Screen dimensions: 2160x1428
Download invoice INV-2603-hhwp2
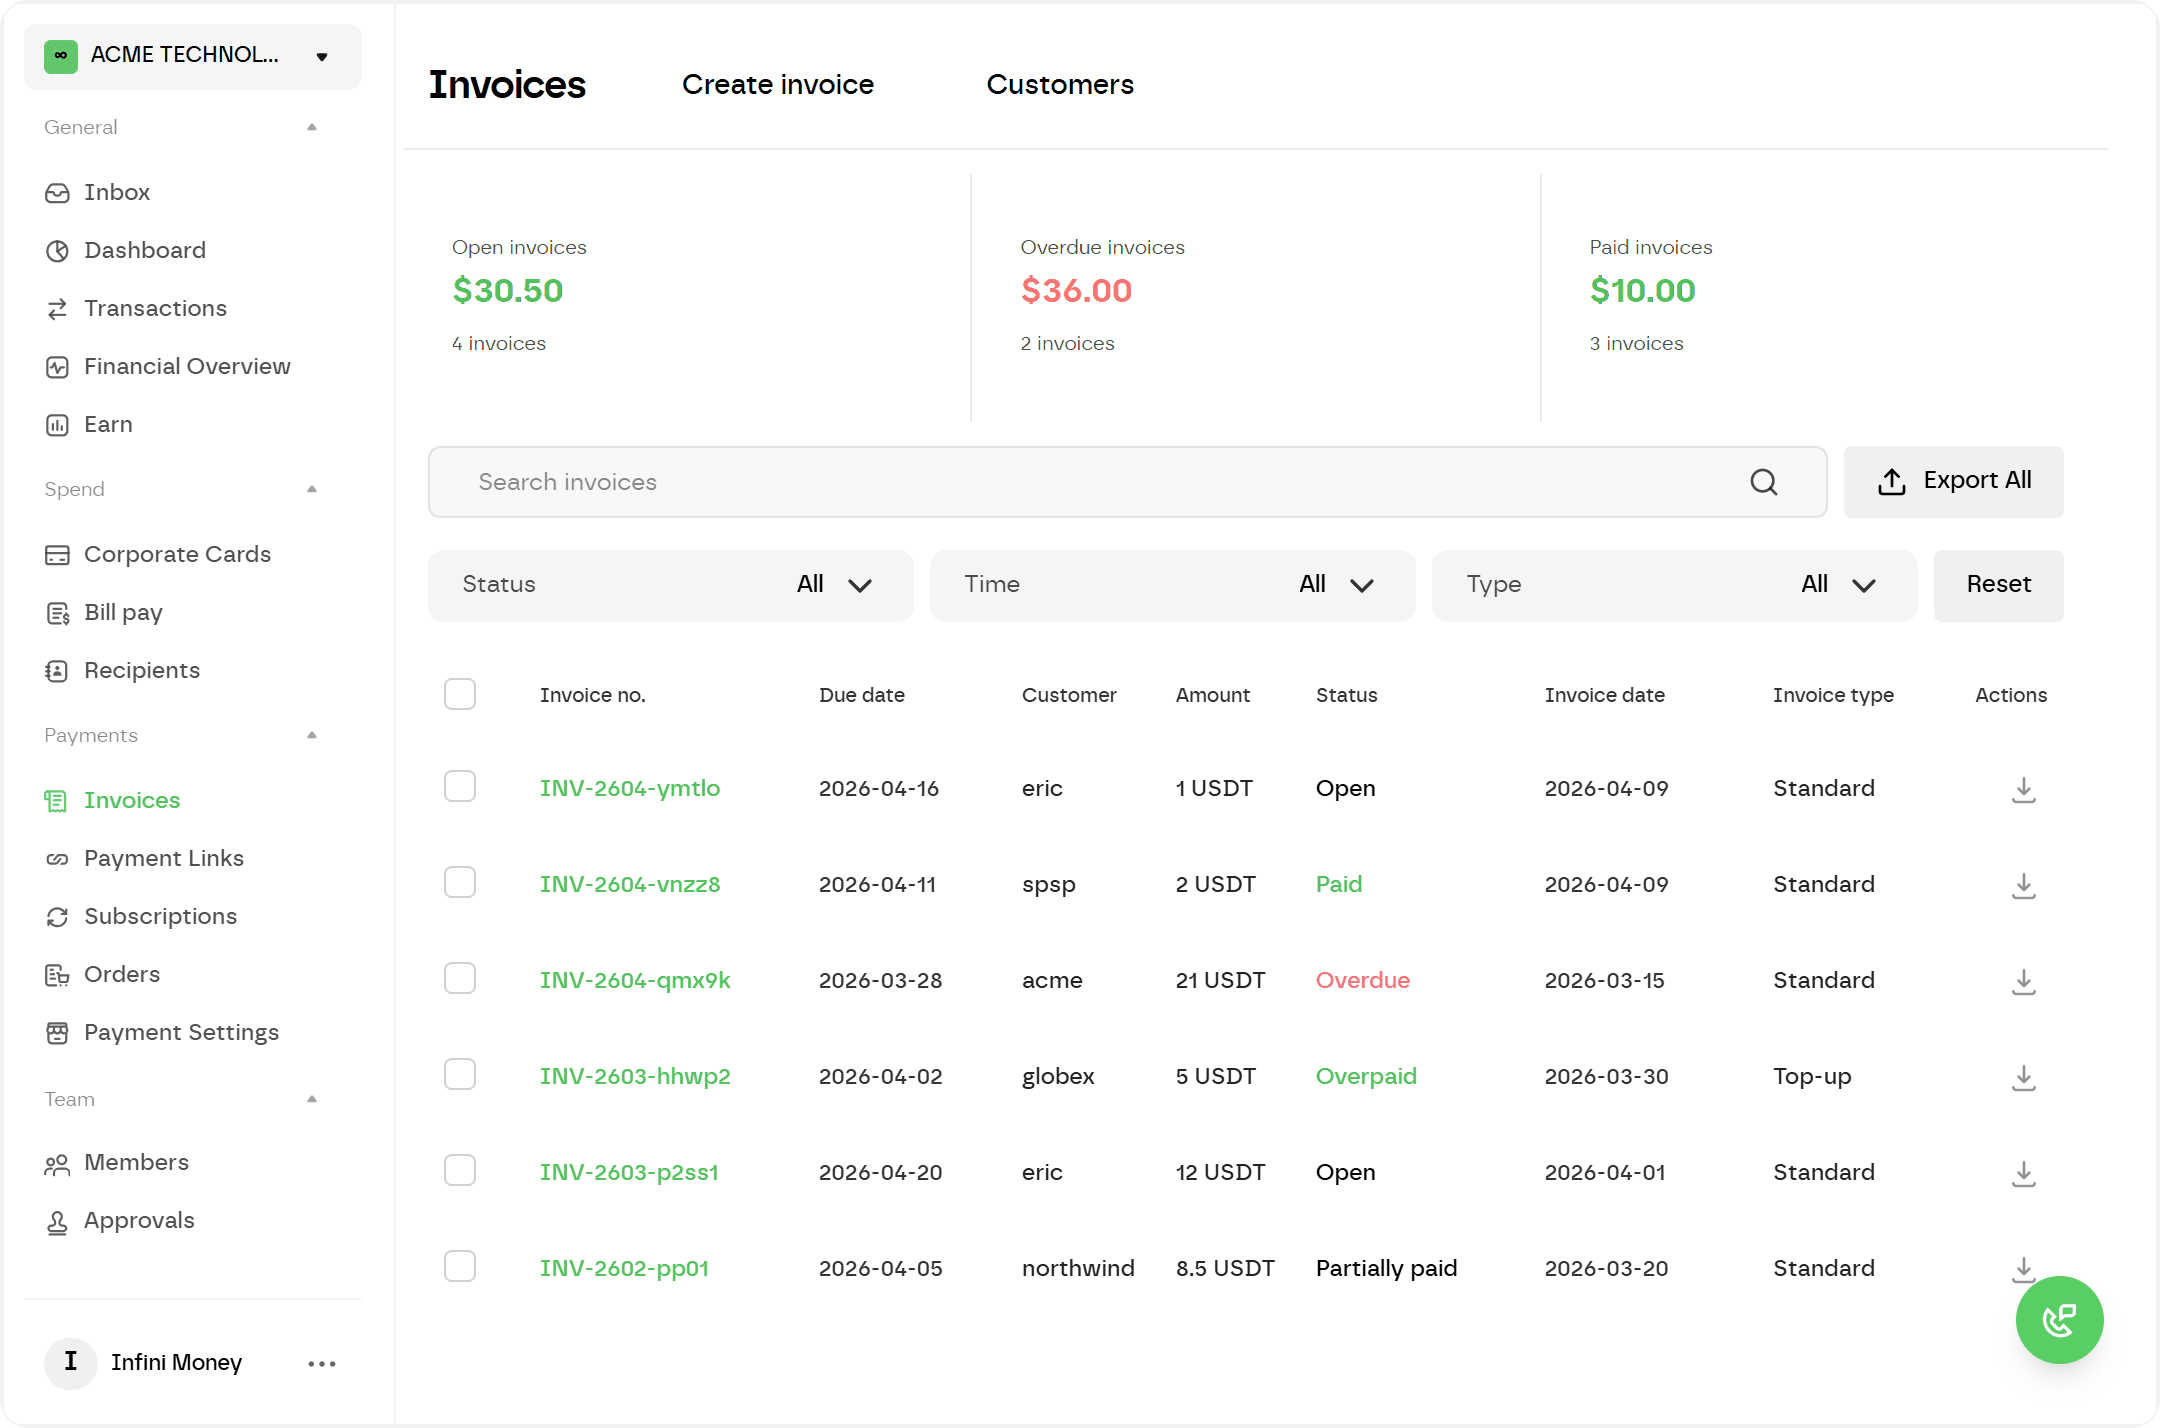(x=2024, y=1077)
